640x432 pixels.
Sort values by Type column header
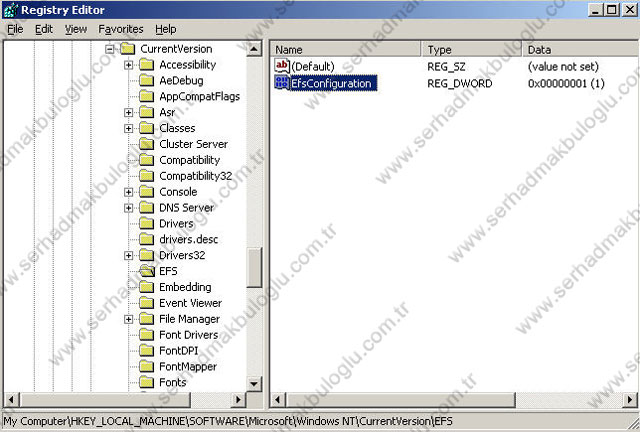click(x=471, y=49)
